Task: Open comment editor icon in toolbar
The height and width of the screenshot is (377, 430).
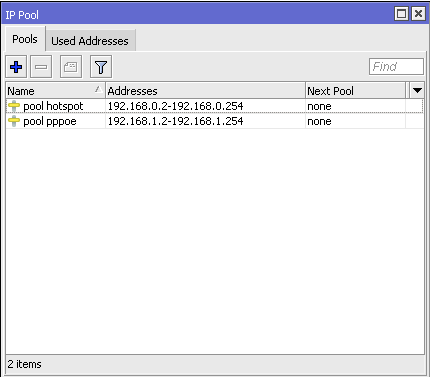Action: click(x=71, y=67)
